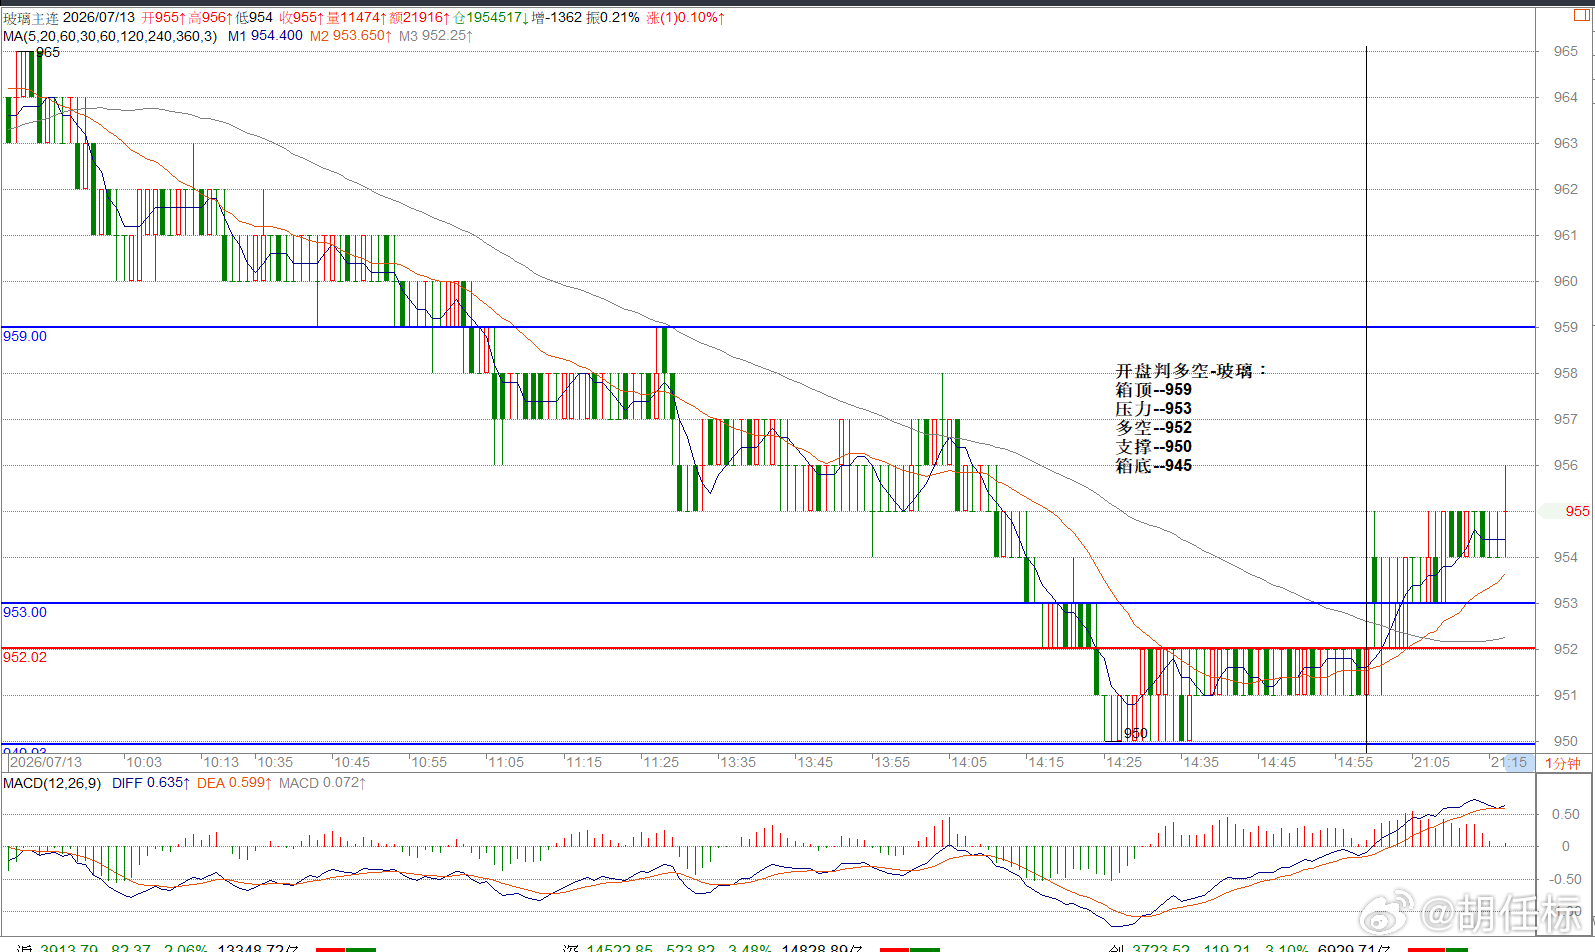Click the 950 low price marker
1595x952 pixels.
pos(1136,734)
